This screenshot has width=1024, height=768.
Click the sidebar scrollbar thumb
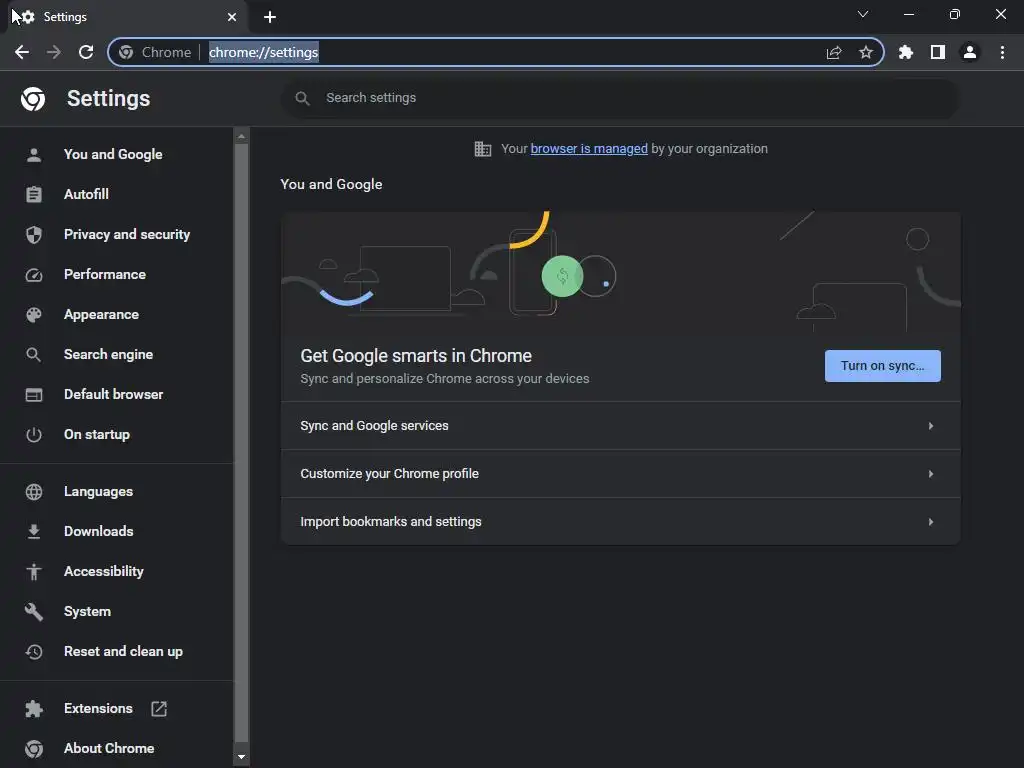click(241, 443)
